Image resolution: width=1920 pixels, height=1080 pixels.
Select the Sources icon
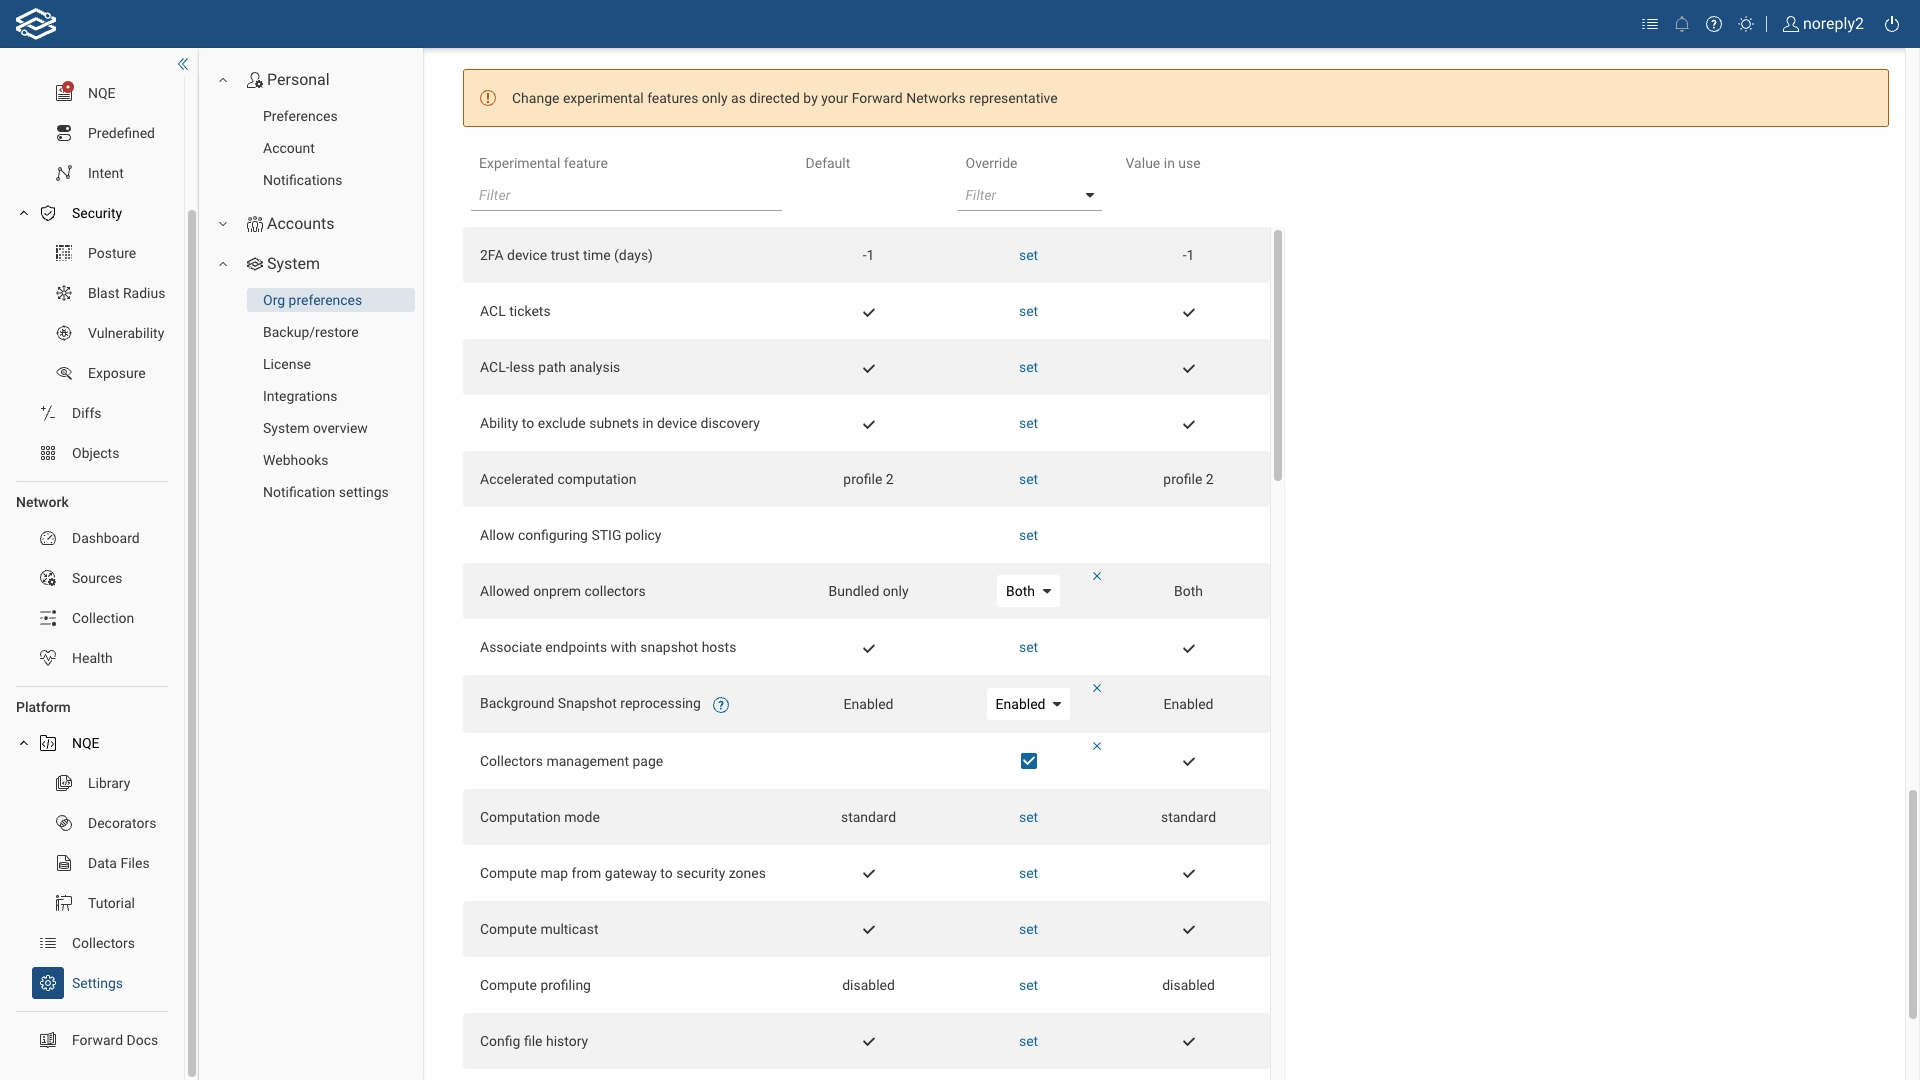tap(47, 578)
